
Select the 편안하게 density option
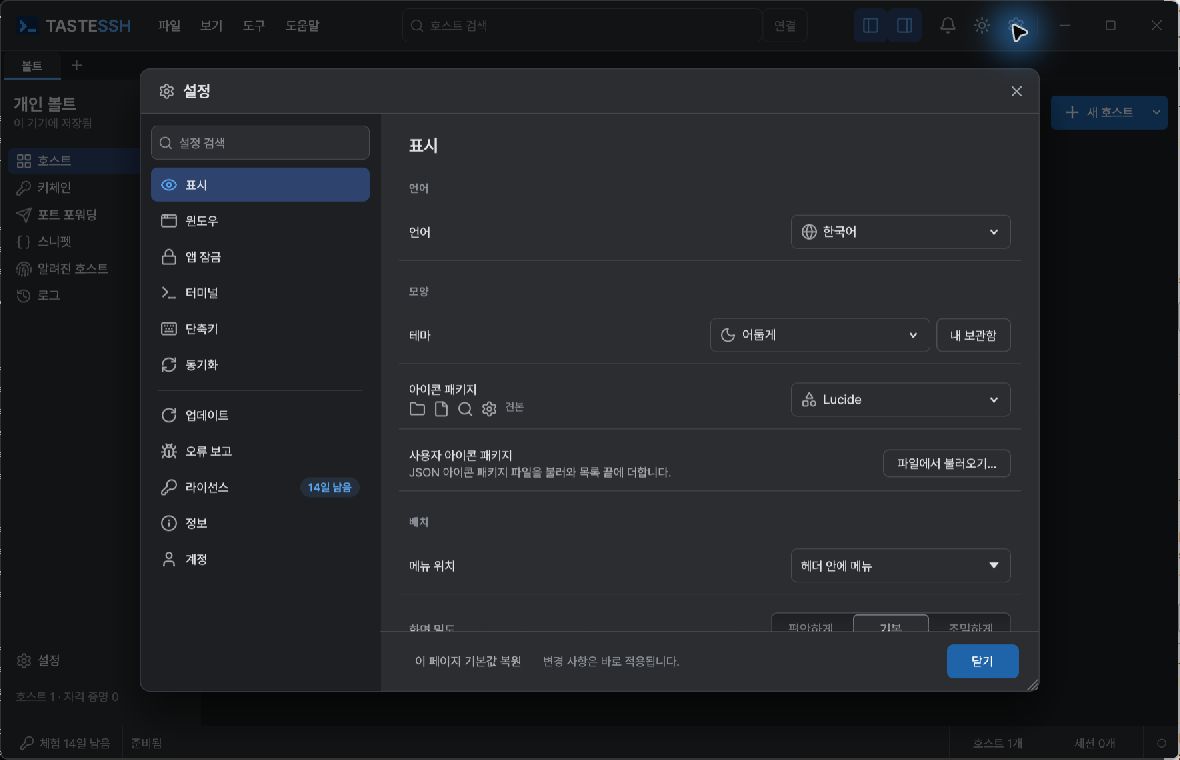pyautogui.click(x=811, y=626)
